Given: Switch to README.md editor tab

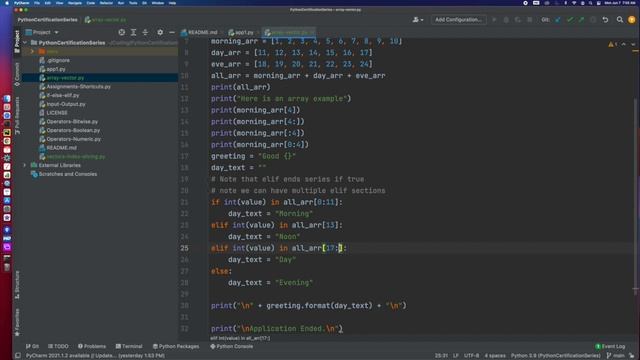Looking at the screenshot, I should (200, 32).
